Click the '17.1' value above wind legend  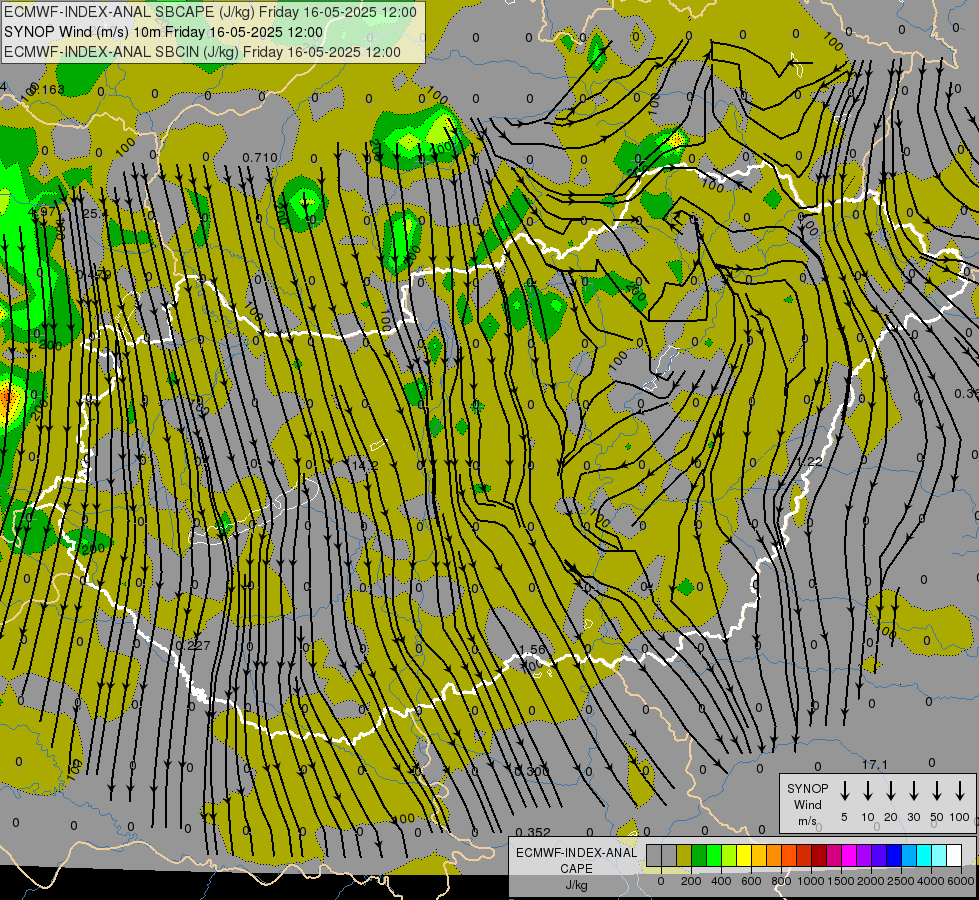[x=875, y=764]
